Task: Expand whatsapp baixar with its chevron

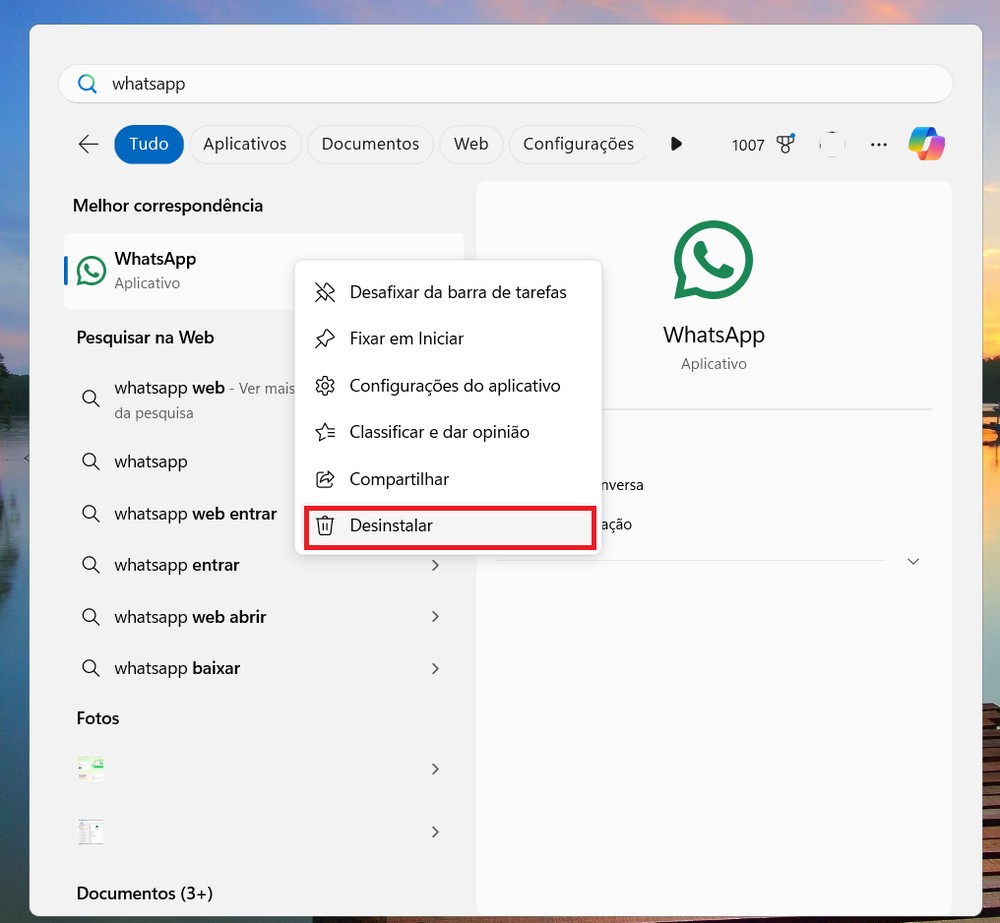Action: [x=435, y=668]
